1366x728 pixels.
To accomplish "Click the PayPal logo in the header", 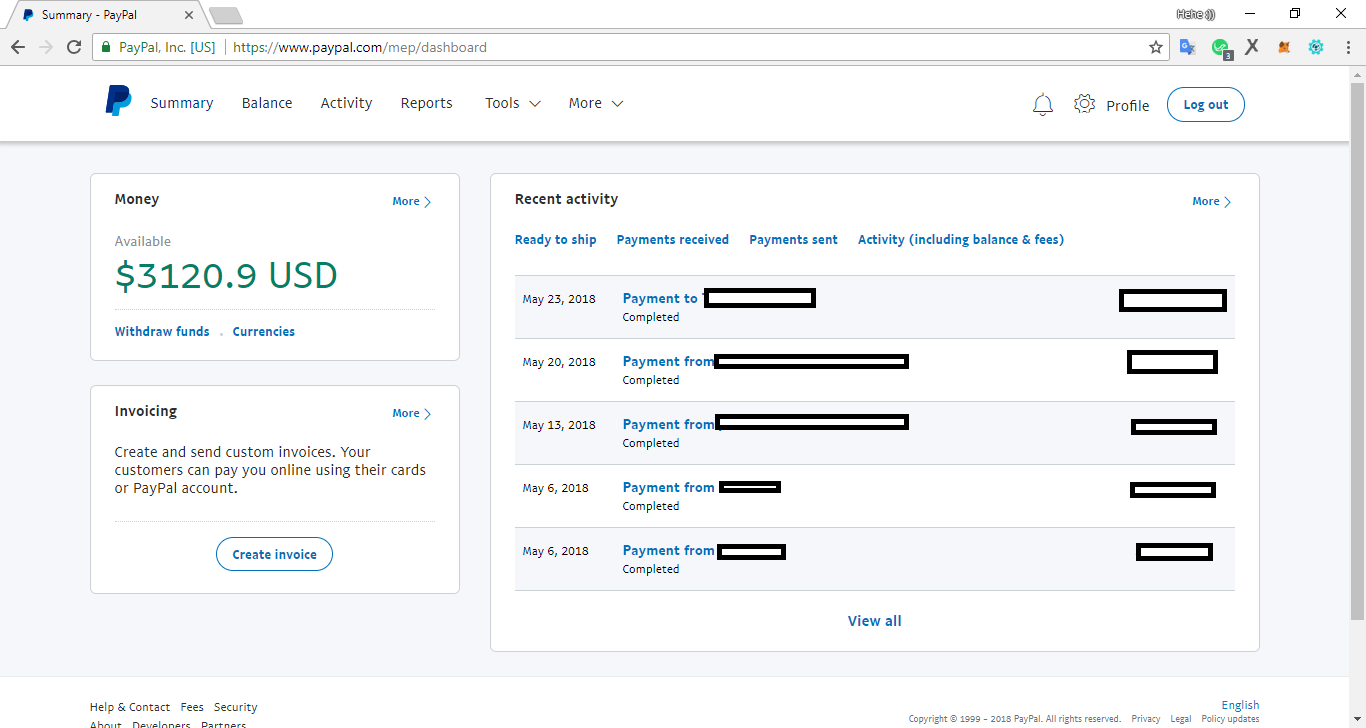I will (118, 101).
